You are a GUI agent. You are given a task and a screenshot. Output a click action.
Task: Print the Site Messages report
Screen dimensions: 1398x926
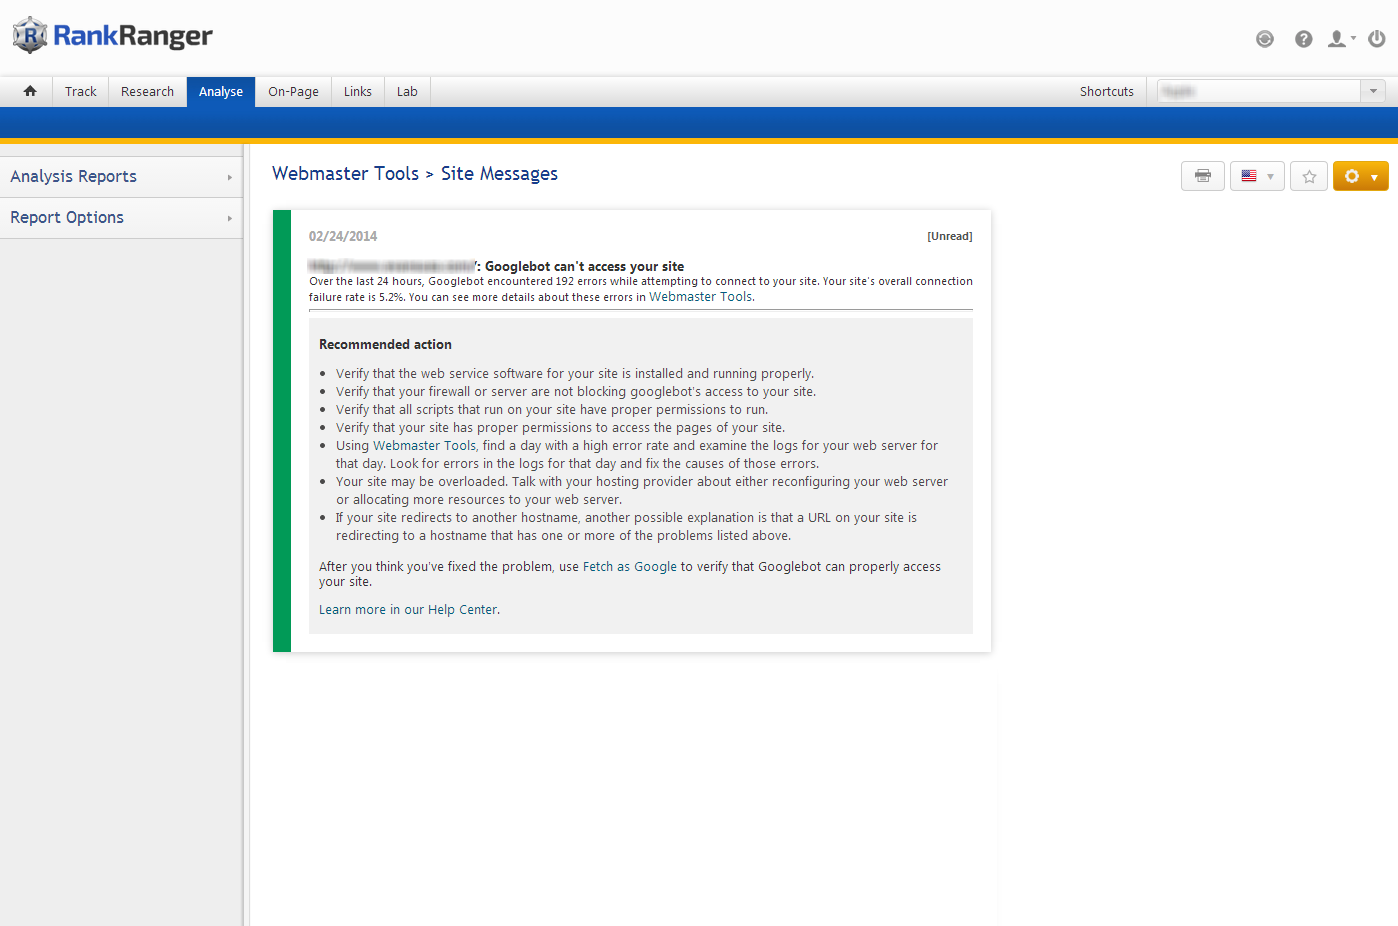pos(1202,176)
